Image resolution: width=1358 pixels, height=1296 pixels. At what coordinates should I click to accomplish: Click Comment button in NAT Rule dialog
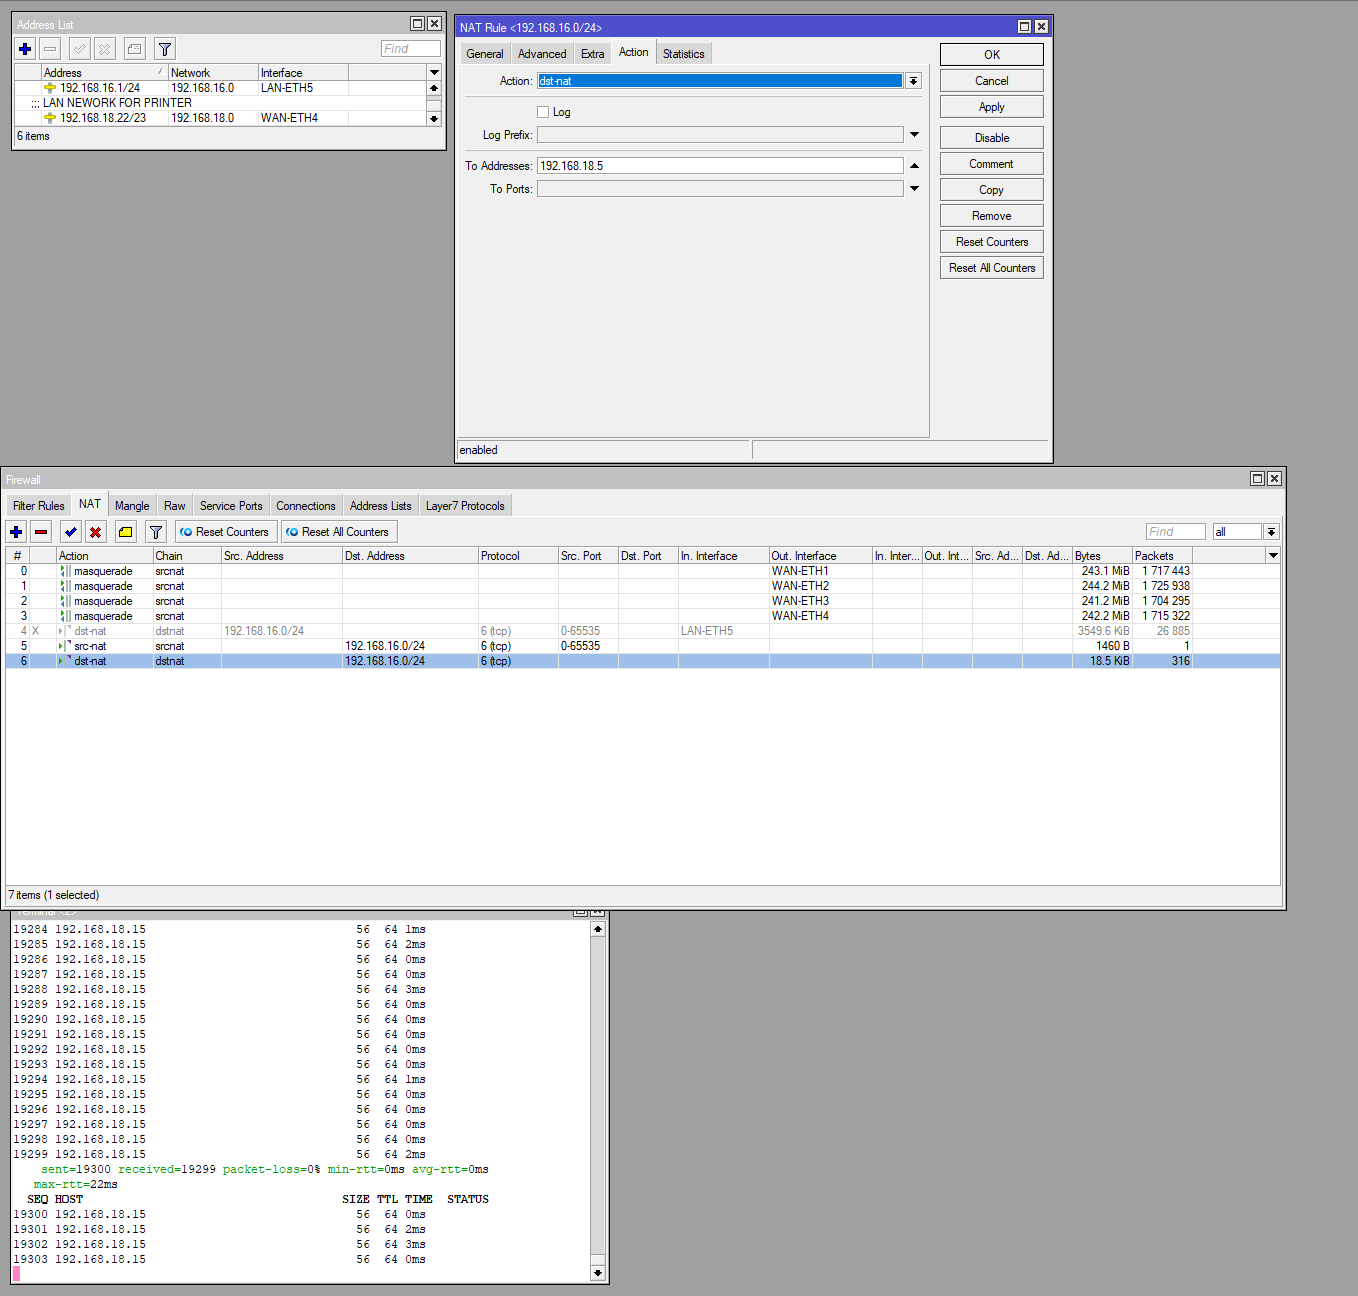click(992, 164)
